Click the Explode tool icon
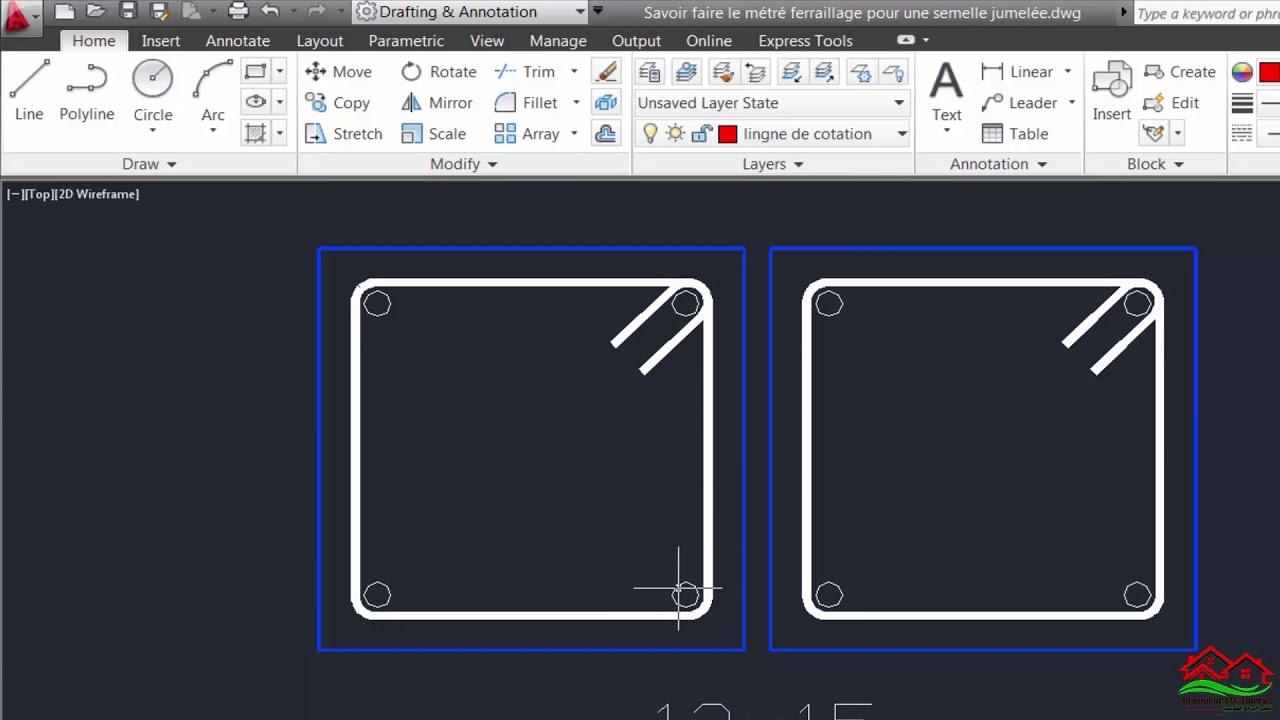 pyautogui.click(x=605, y=103)
